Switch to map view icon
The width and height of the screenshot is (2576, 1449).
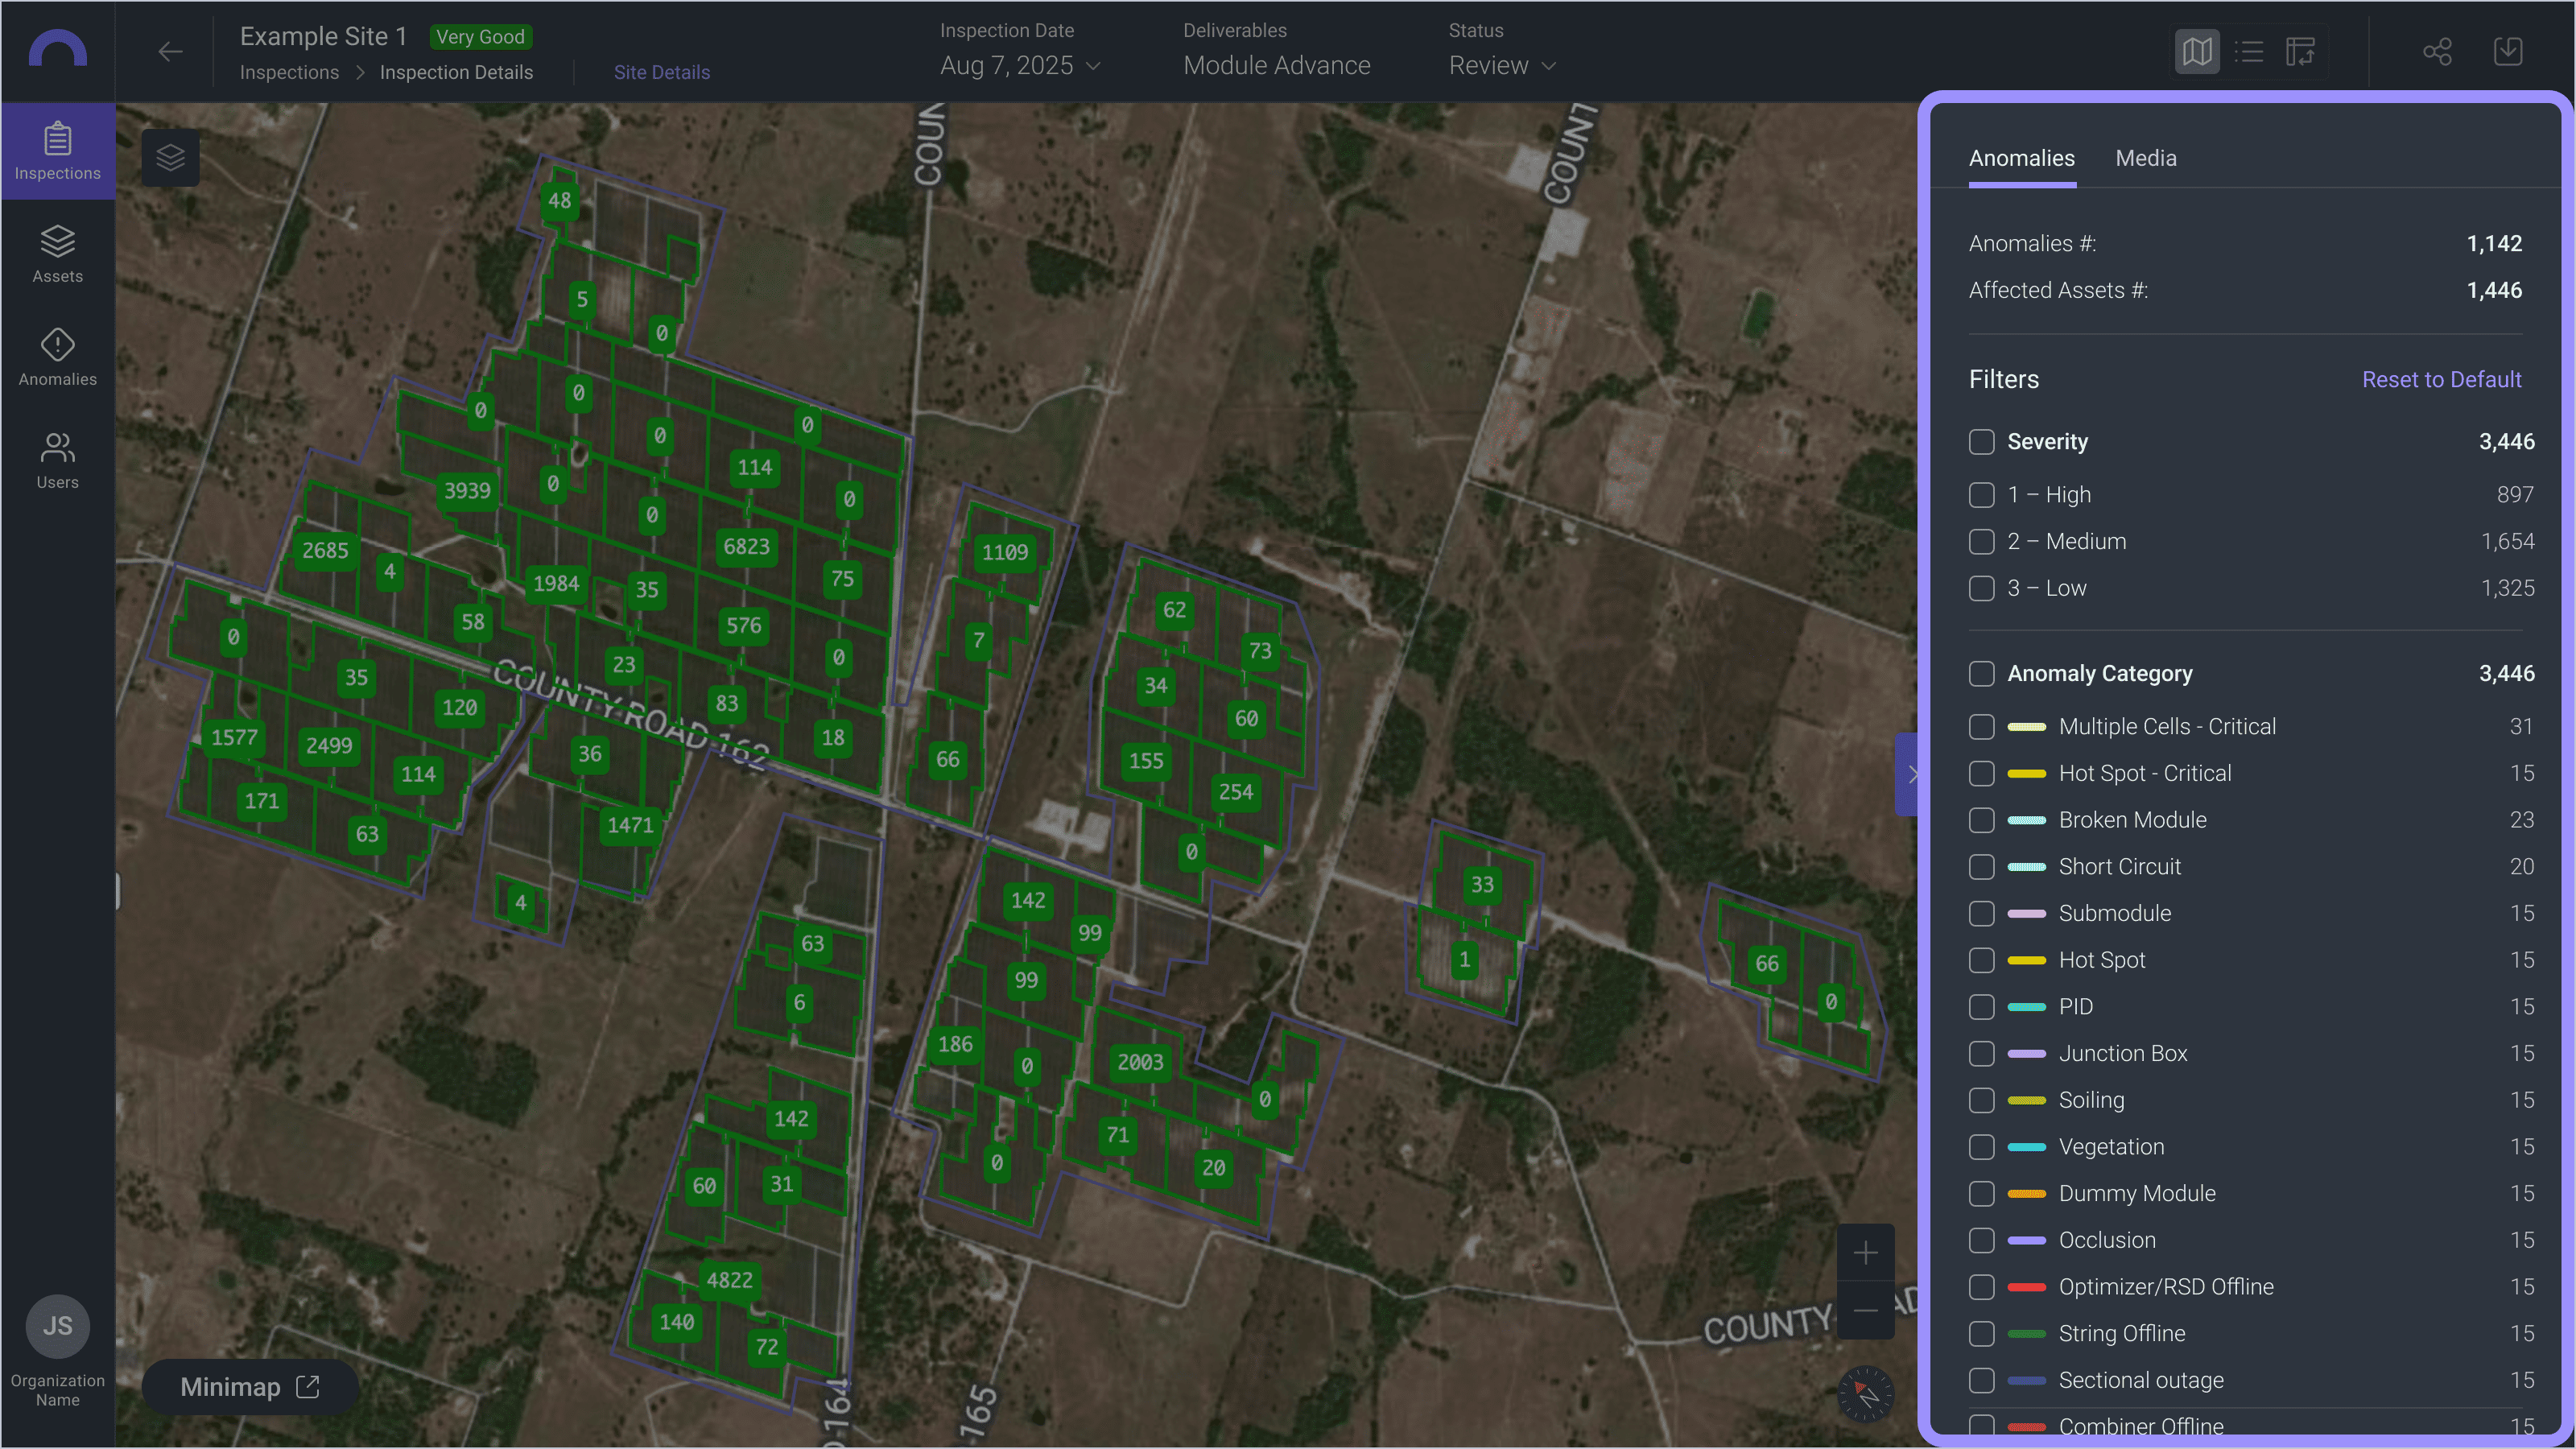click(2196, 52)
